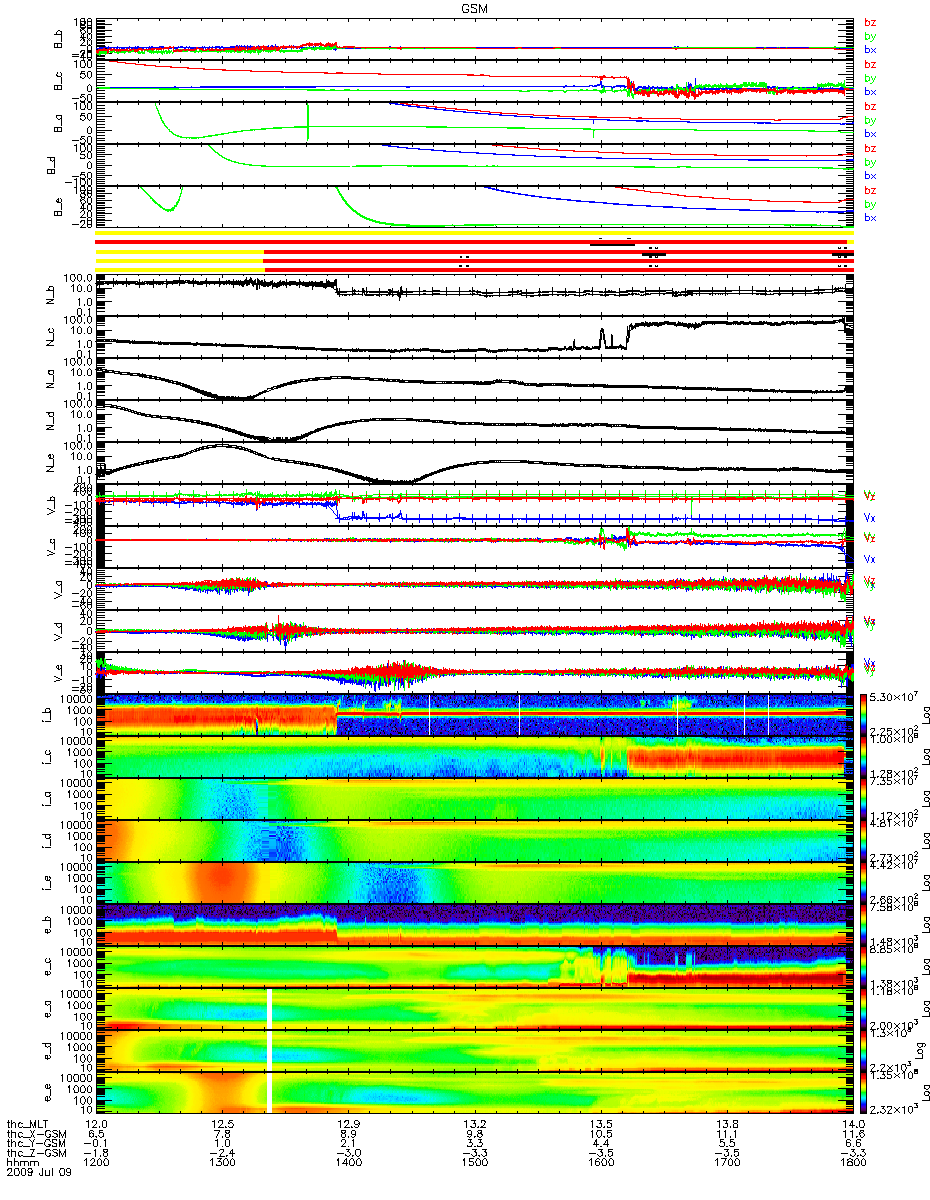This screenshot has height=1200, width=930.
Task: Click Z-GSM value -3.0
Action: coord(349,1152)
